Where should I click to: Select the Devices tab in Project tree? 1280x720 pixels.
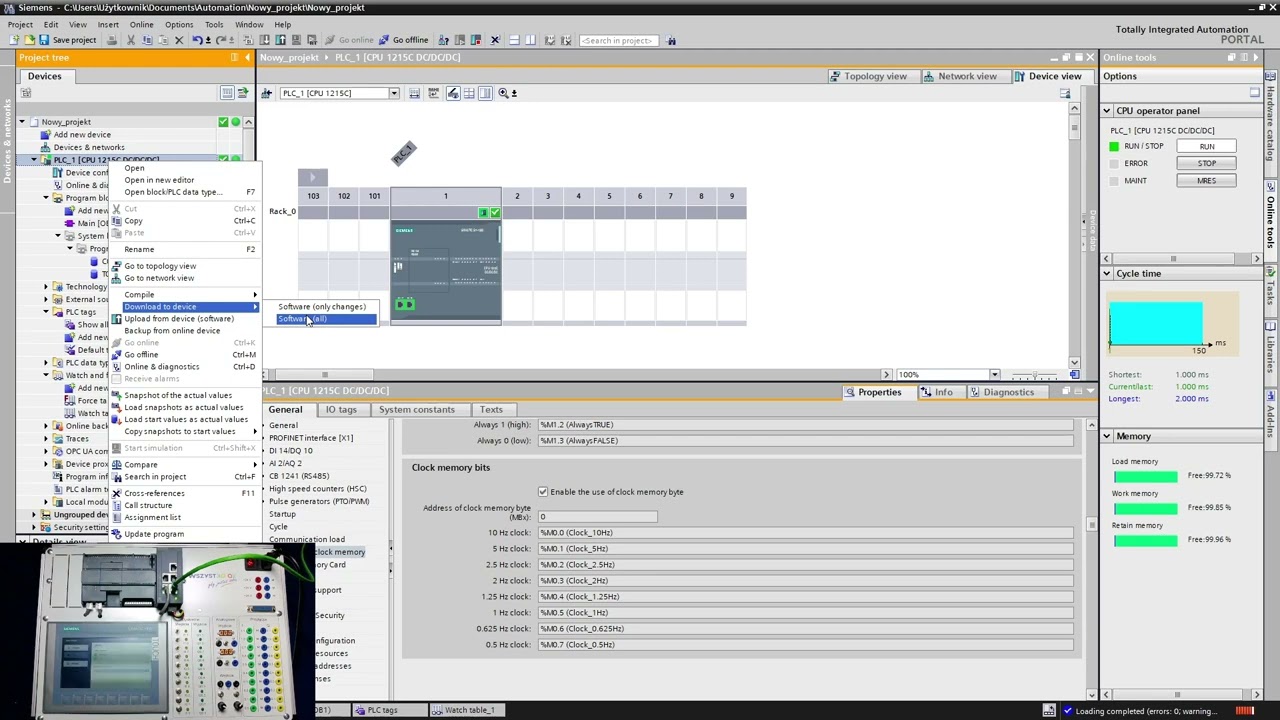coord(44,76)
